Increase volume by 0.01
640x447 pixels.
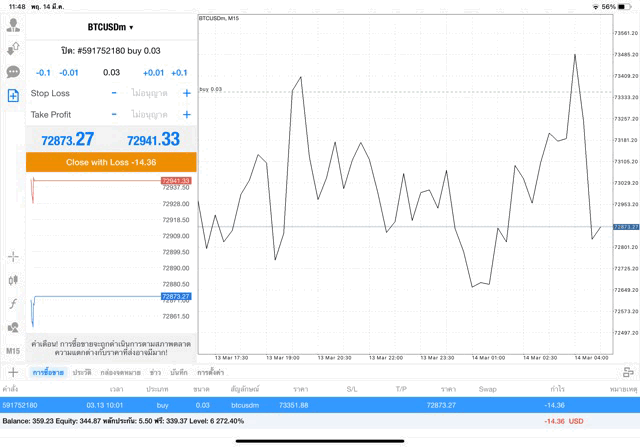[x=153, y=73]
